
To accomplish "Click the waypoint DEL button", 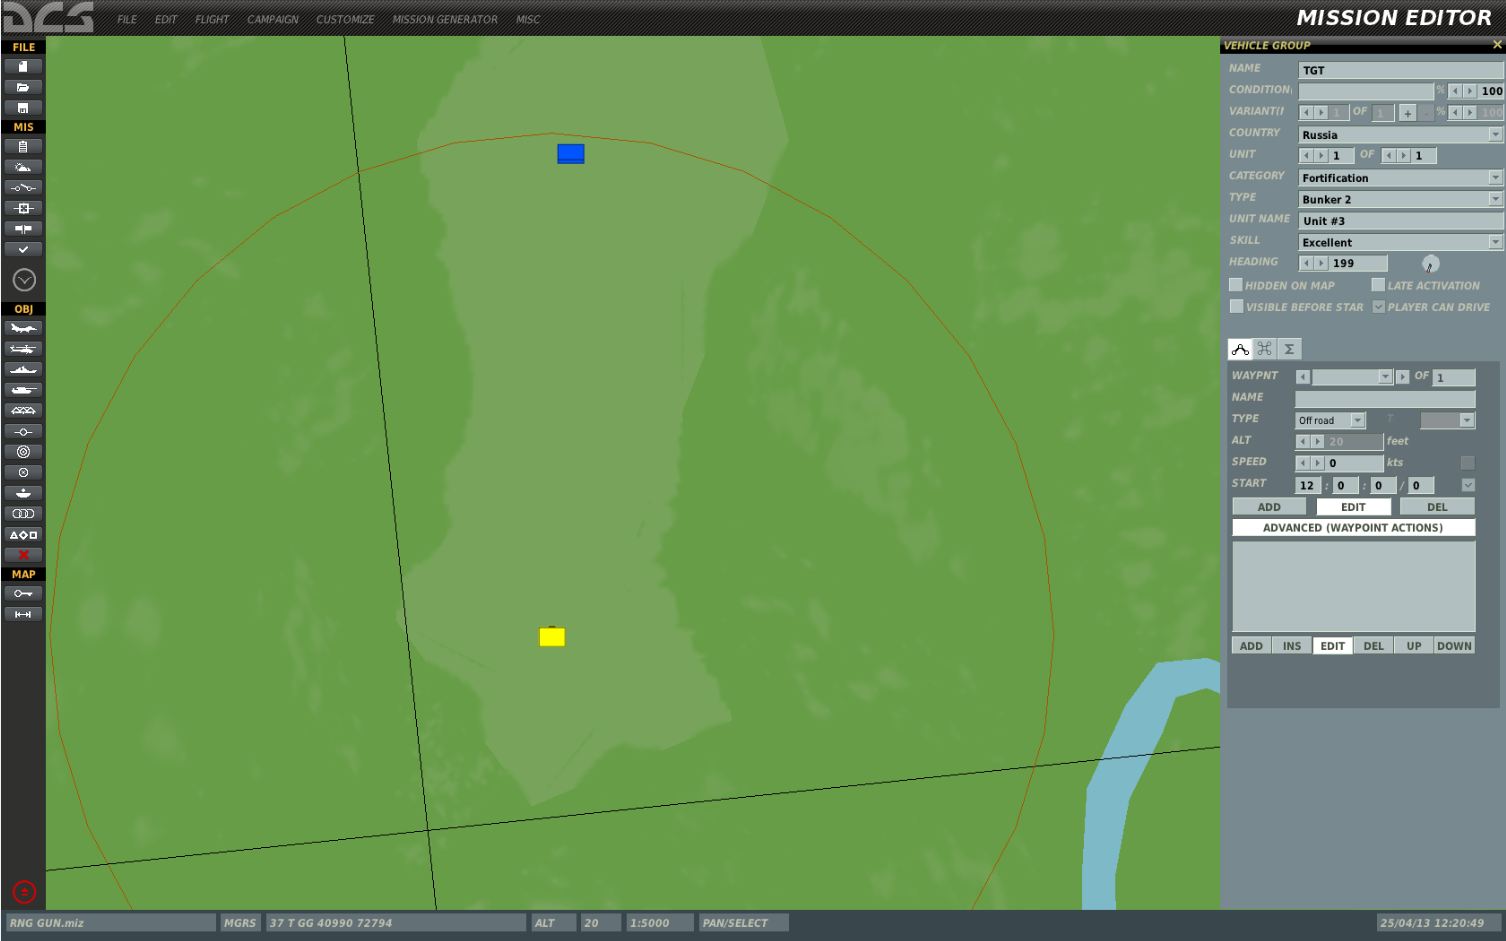I will (1437, 507).
